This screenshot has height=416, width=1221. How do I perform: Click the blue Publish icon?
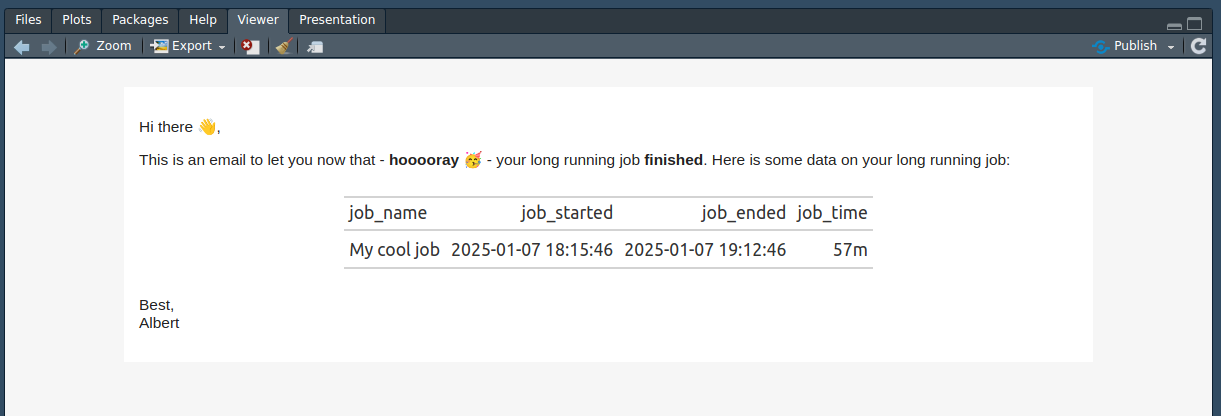pos(1101,46)
